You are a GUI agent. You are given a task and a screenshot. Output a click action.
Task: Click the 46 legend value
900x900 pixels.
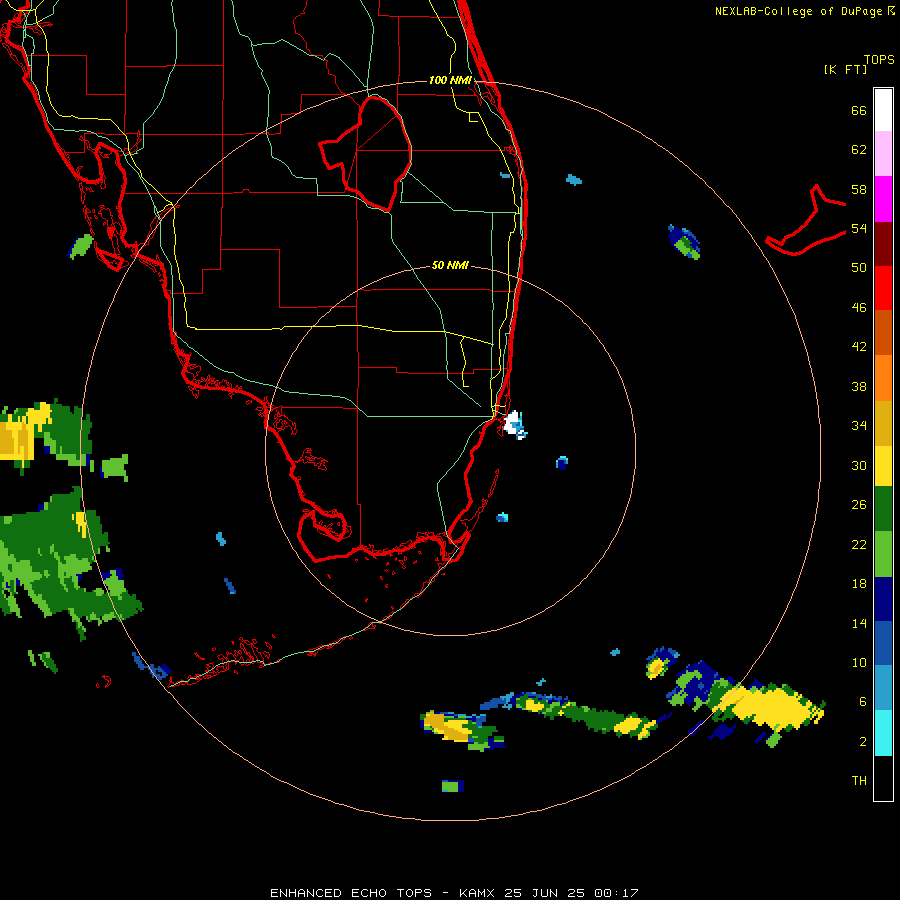859,308
